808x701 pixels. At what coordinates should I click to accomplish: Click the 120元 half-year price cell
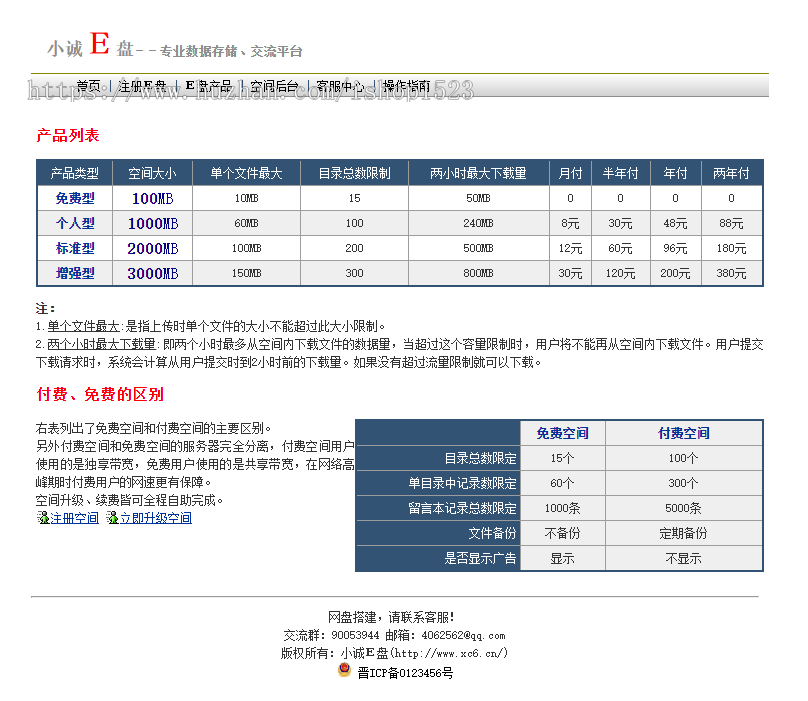pos(620,273)
